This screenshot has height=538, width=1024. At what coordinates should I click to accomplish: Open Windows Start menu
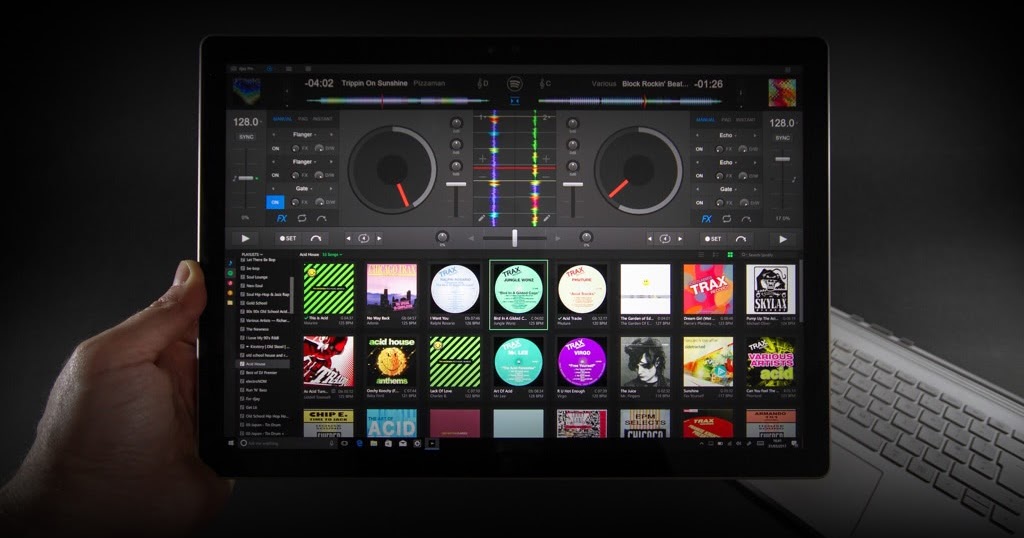231,443
